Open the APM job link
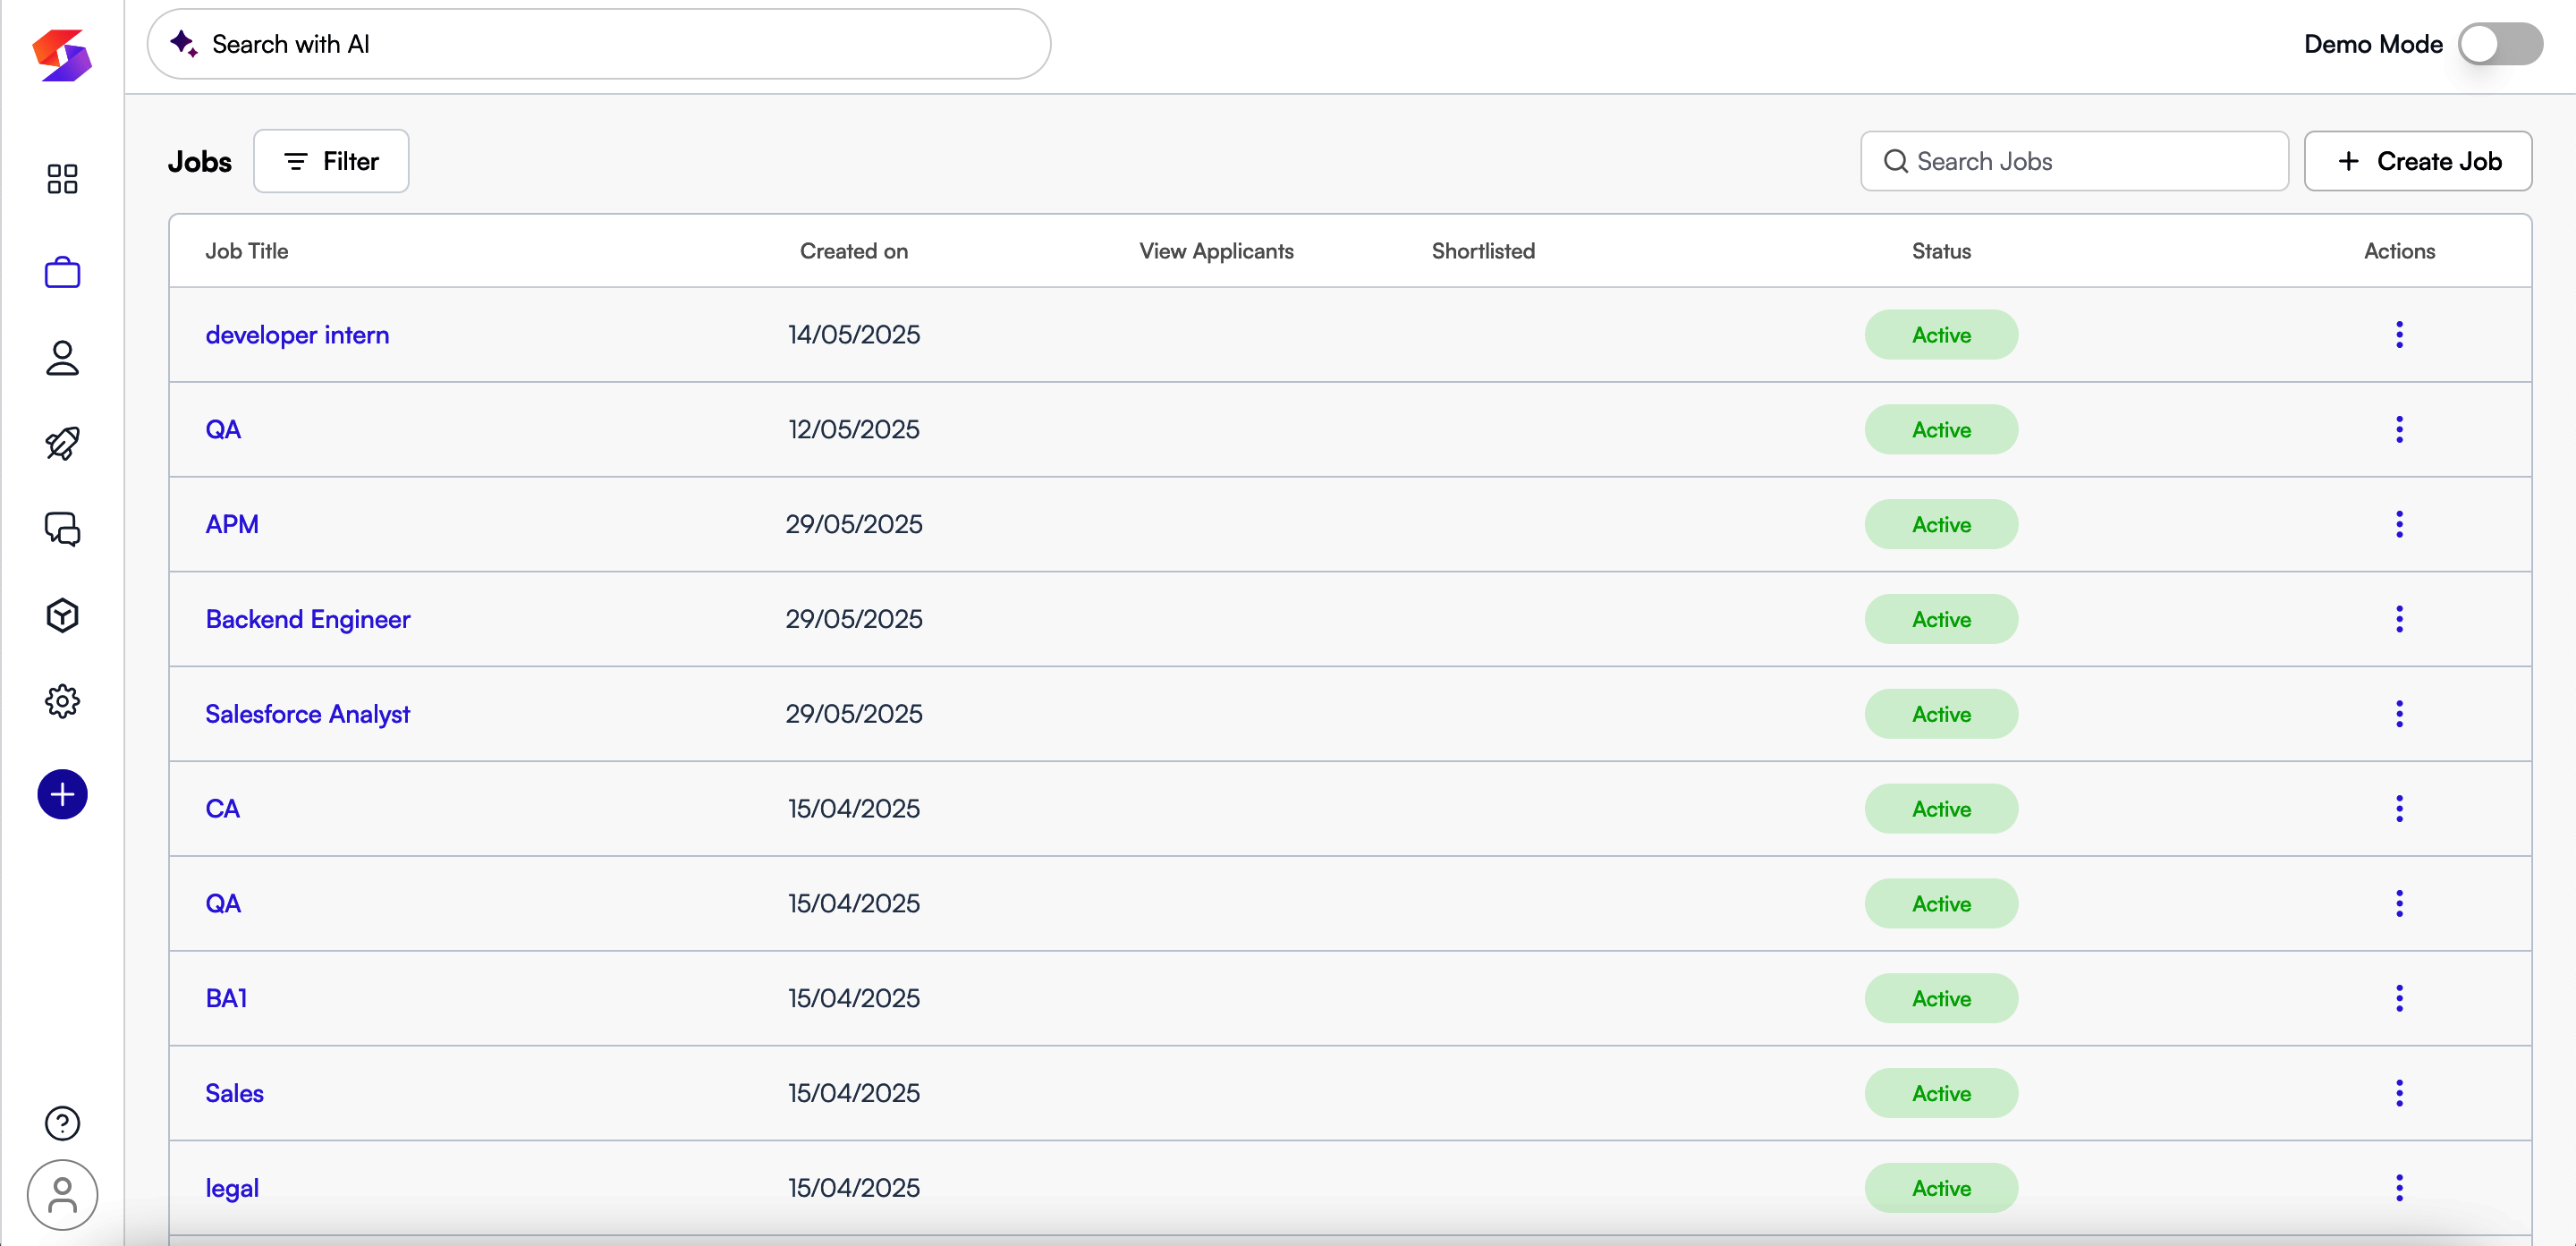The width and height of the screenshot is (2576, 1246). (232, 524)
